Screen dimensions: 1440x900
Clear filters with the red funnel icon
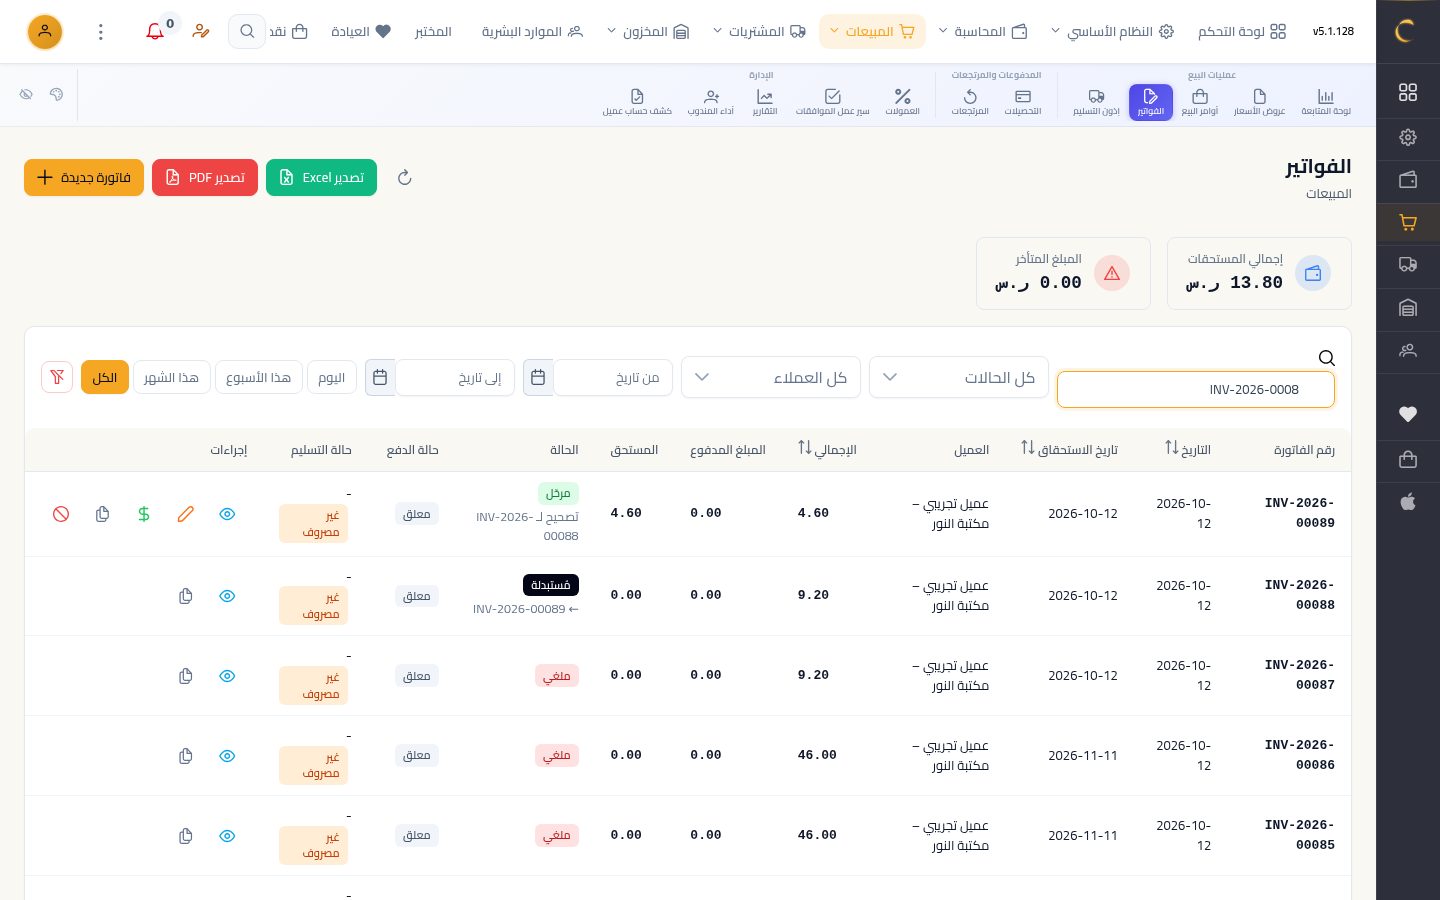click(57, 377)
